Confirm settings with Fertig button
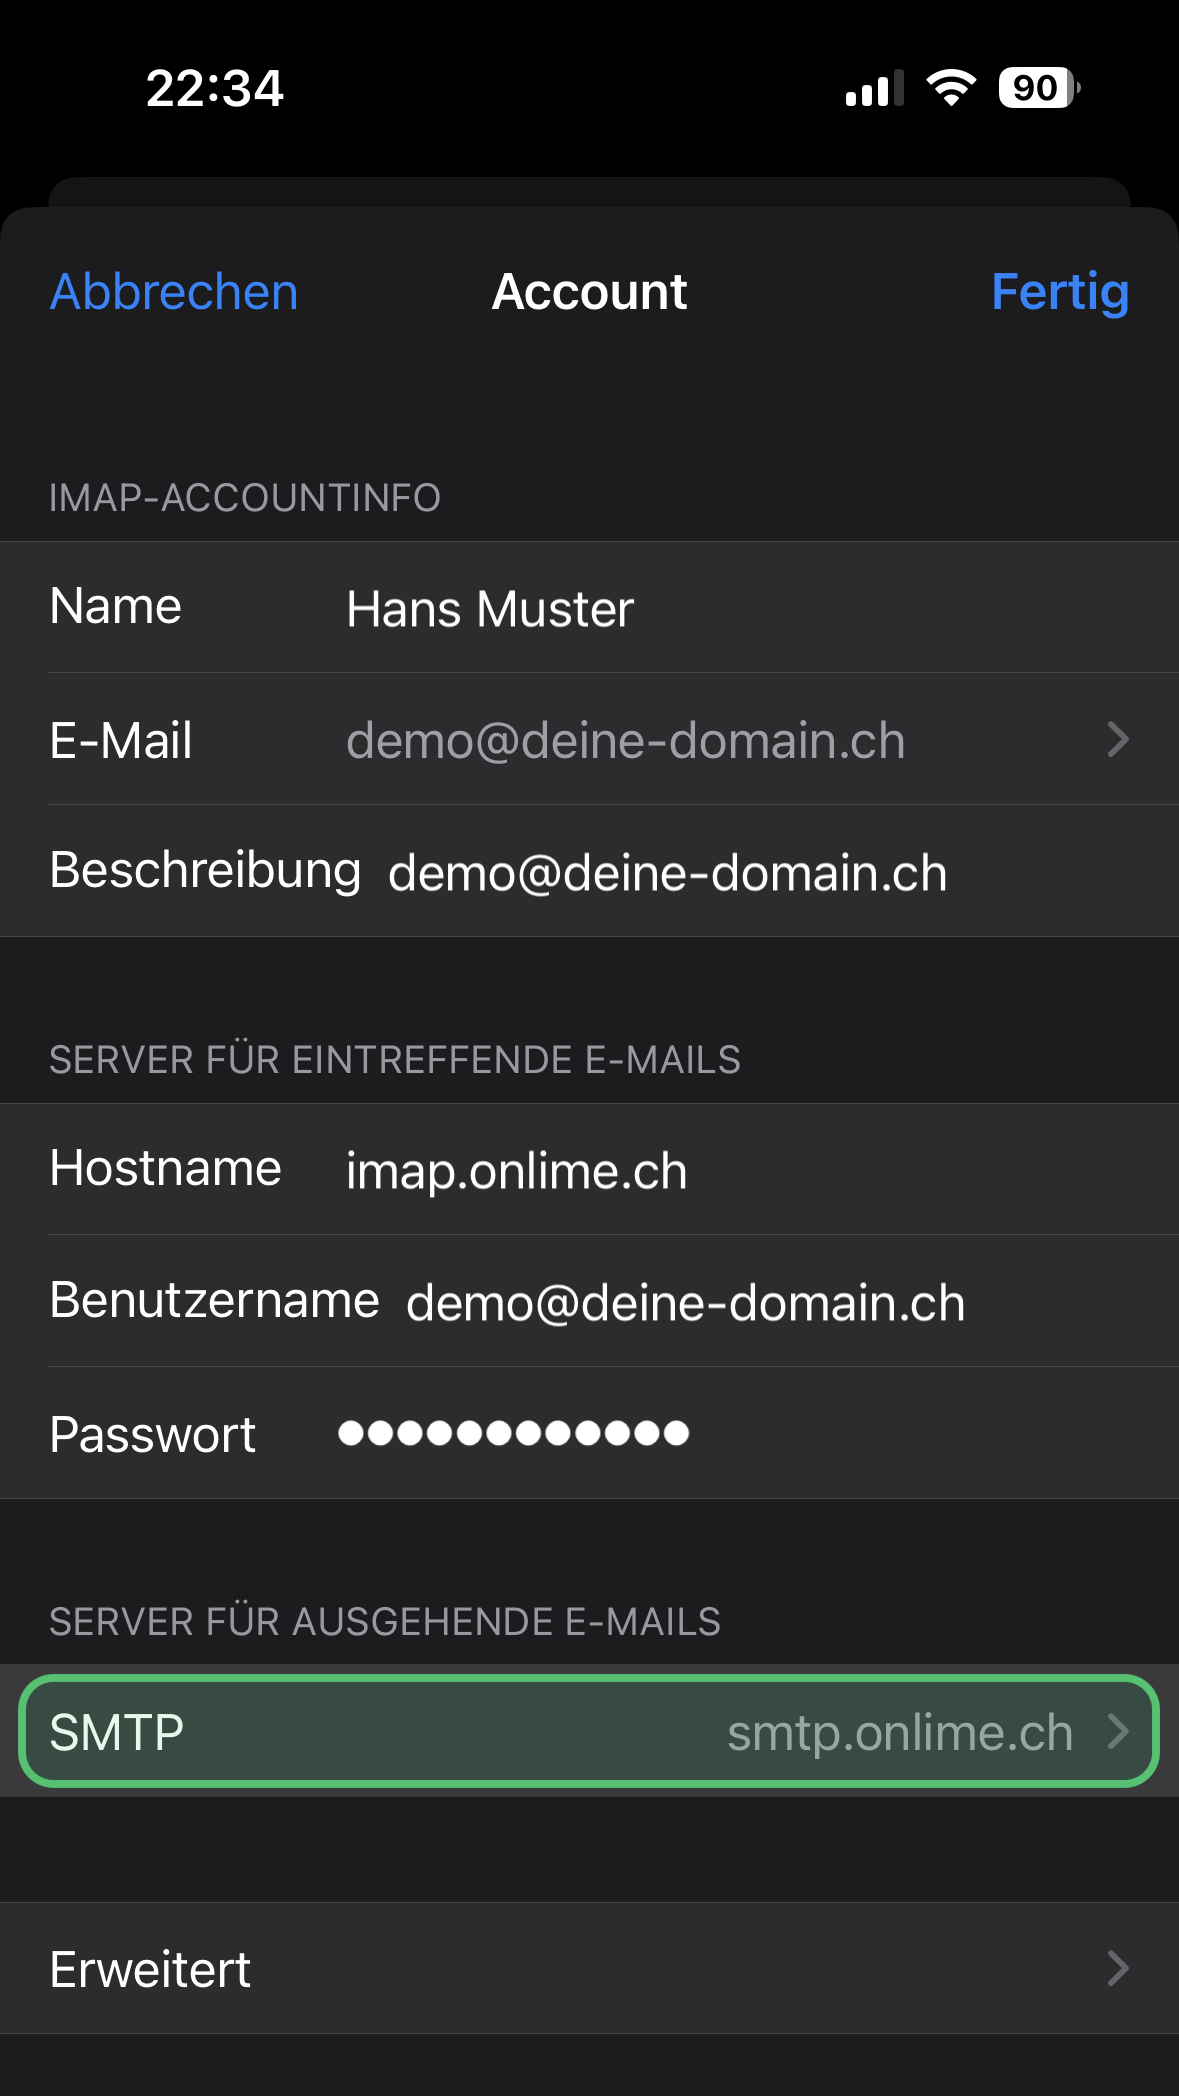 [1060, 292]
